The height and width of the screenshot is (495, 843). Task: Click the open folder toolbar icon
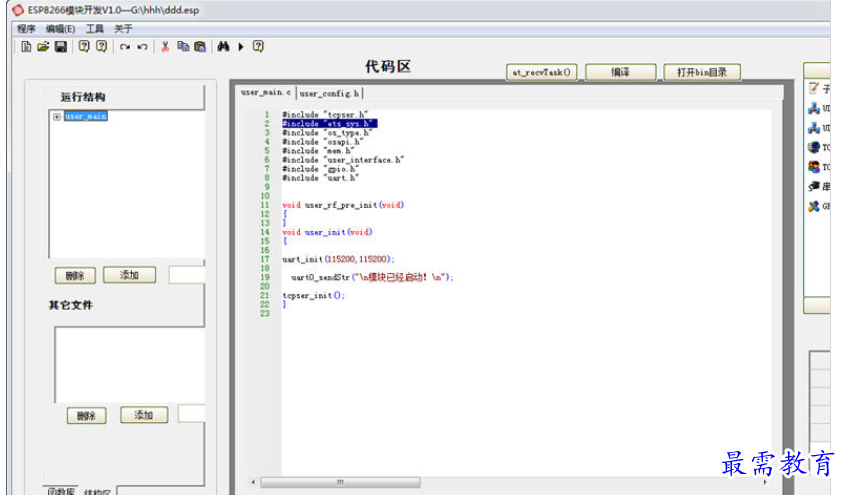point(43,47)
